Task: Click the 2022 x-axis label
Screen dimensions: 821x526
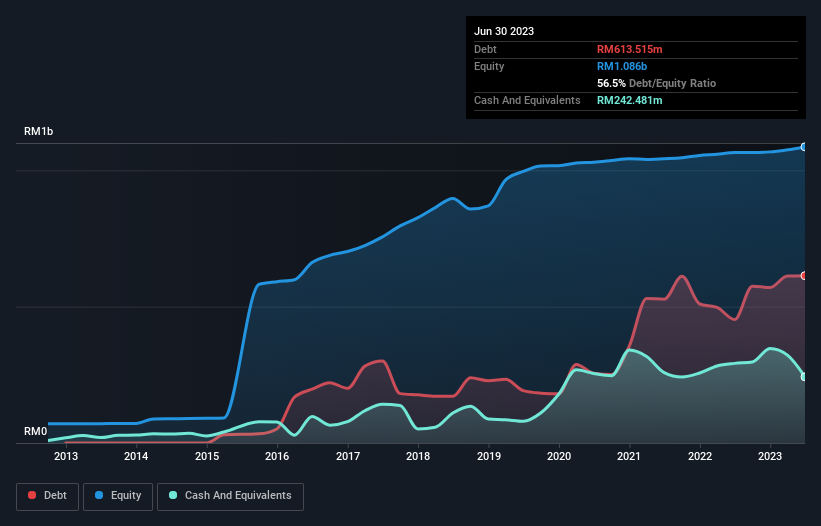Action: (x=700, y=456)
